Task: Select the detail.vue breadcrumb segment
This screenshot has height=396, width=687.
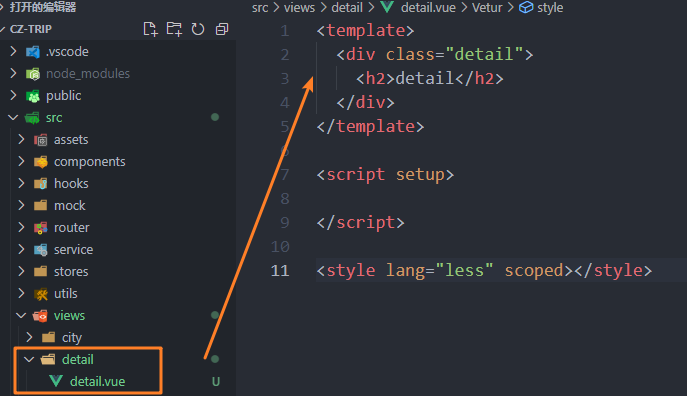Action: pos(428,7)
